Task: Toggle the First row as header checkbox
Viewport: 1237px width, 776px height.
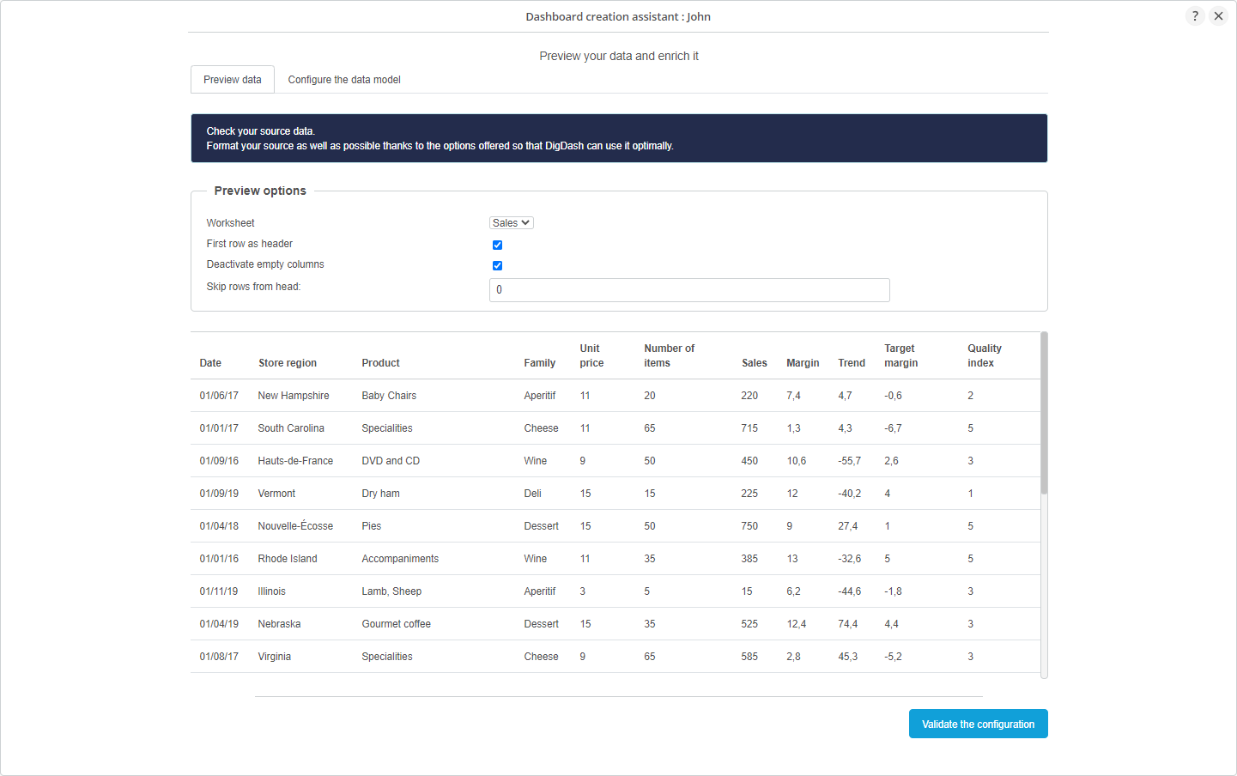Action: click(497, 245)
